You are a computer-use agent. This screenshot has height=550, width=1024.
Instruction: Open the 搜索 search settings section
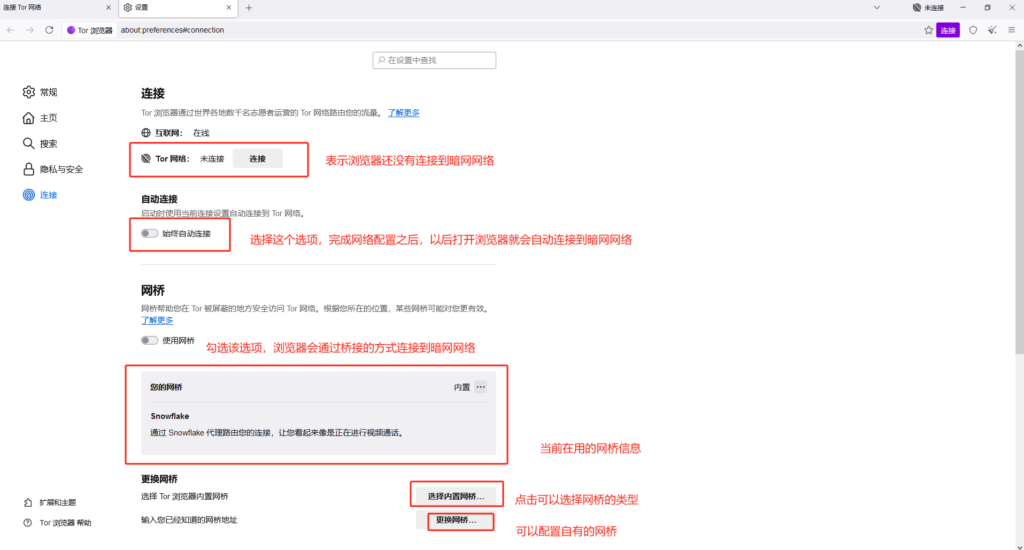40,143
